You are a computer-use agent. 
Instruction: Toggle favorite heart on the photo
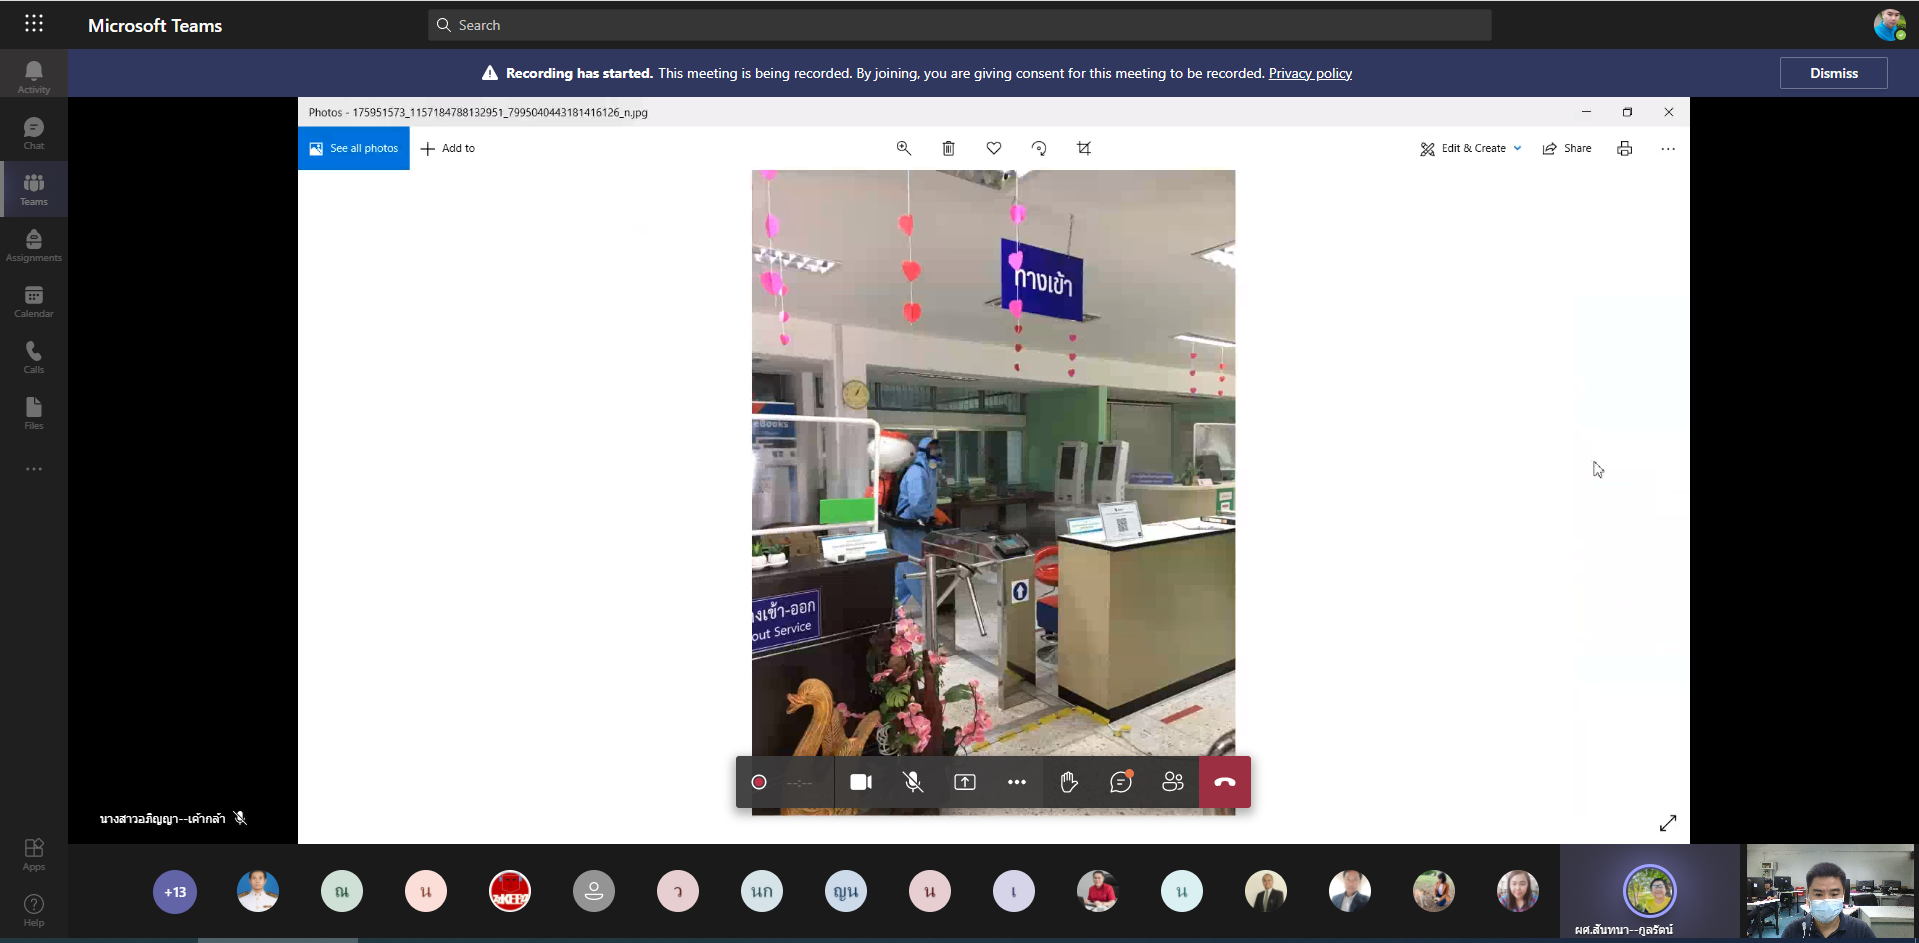point(993,148)
